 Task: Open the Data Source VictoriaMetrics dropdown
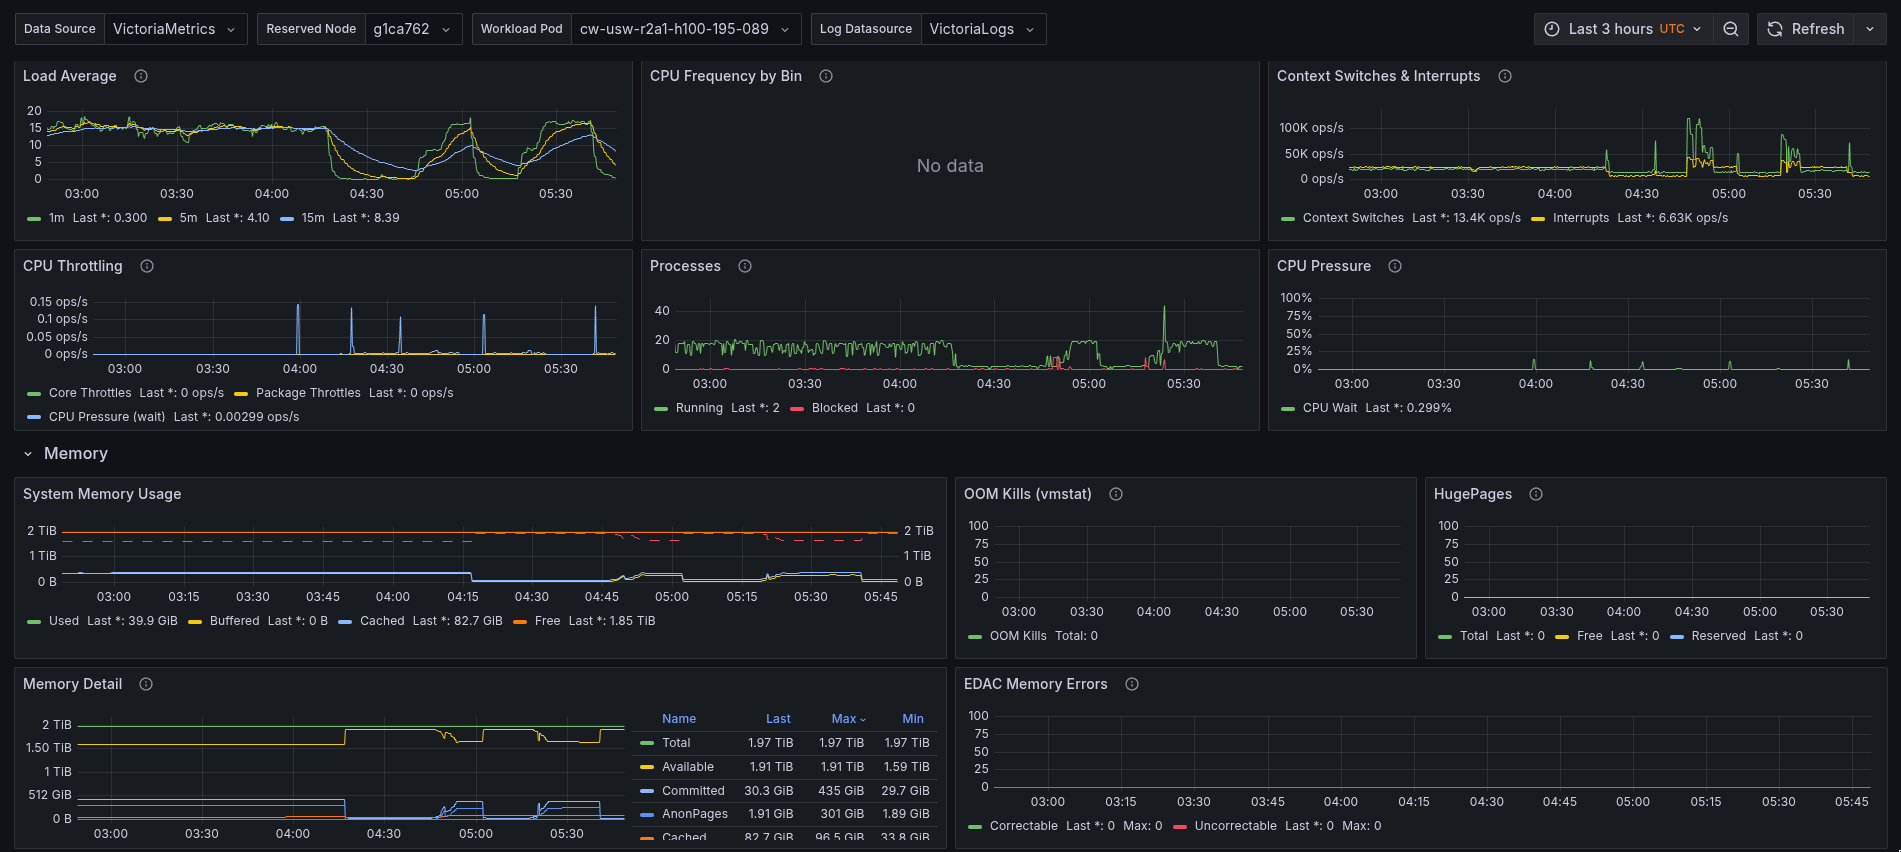pyautogui.click(x=176, y=29)
